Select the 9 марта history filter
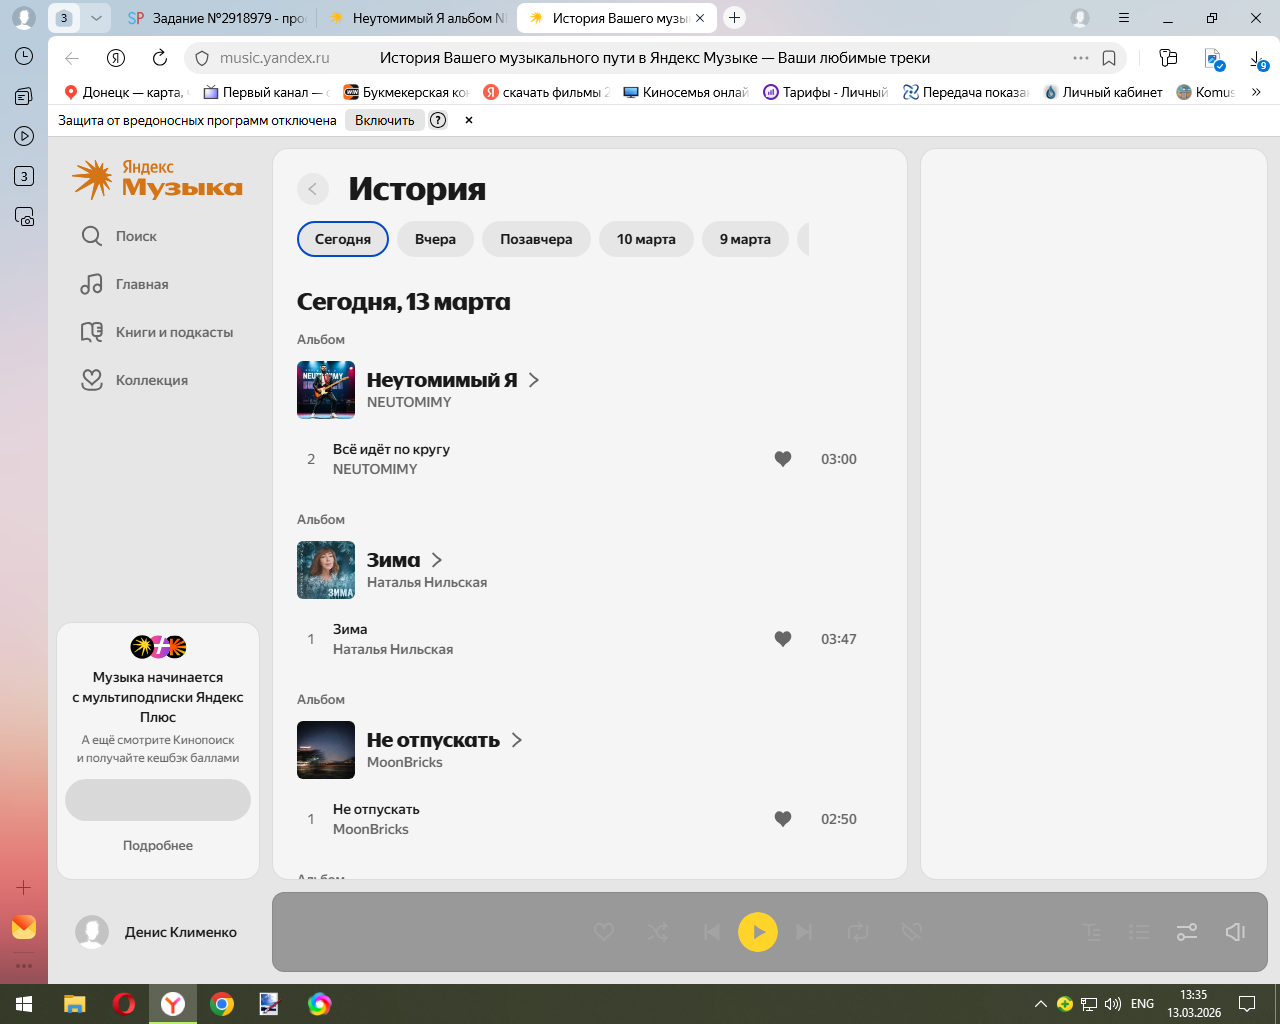Screen dimensions: 1280x1024 point(745,239)
